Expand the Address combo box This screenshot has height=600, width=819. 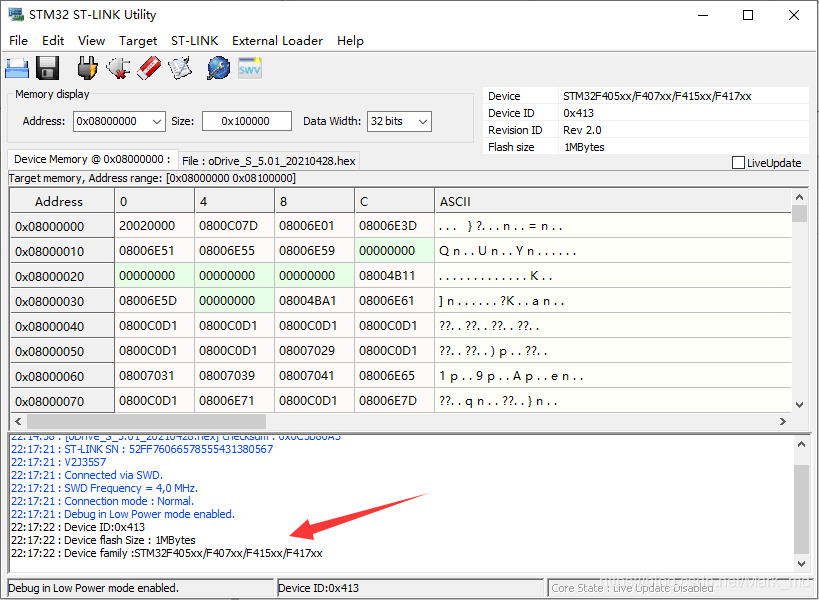pyautogui.click(x=157, y=122)
